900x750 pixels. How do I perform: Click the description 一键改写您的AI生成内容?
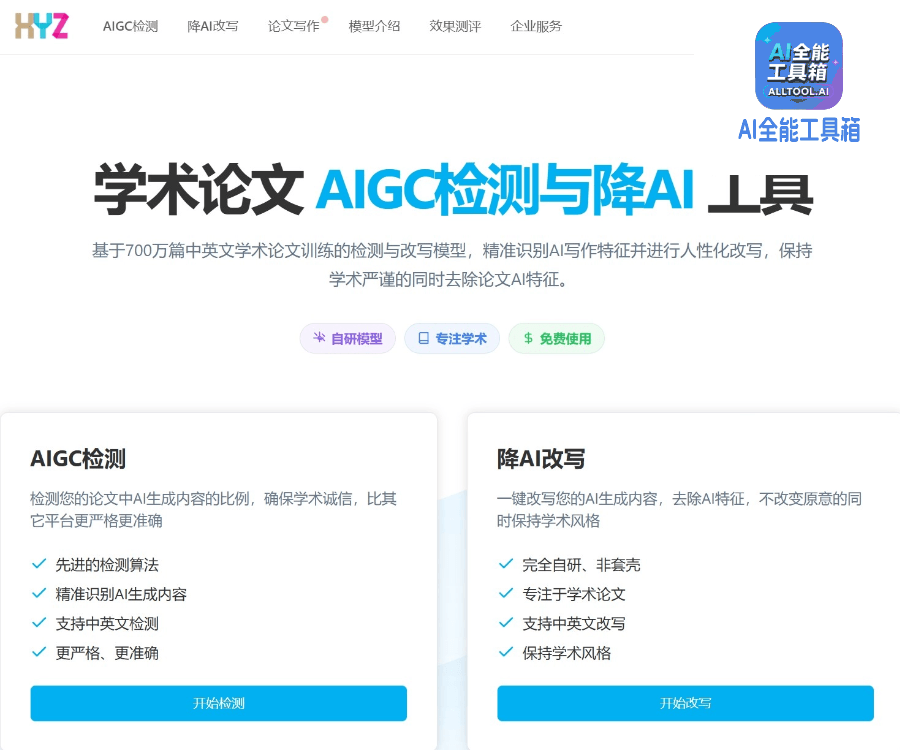[x=679, y=510]
